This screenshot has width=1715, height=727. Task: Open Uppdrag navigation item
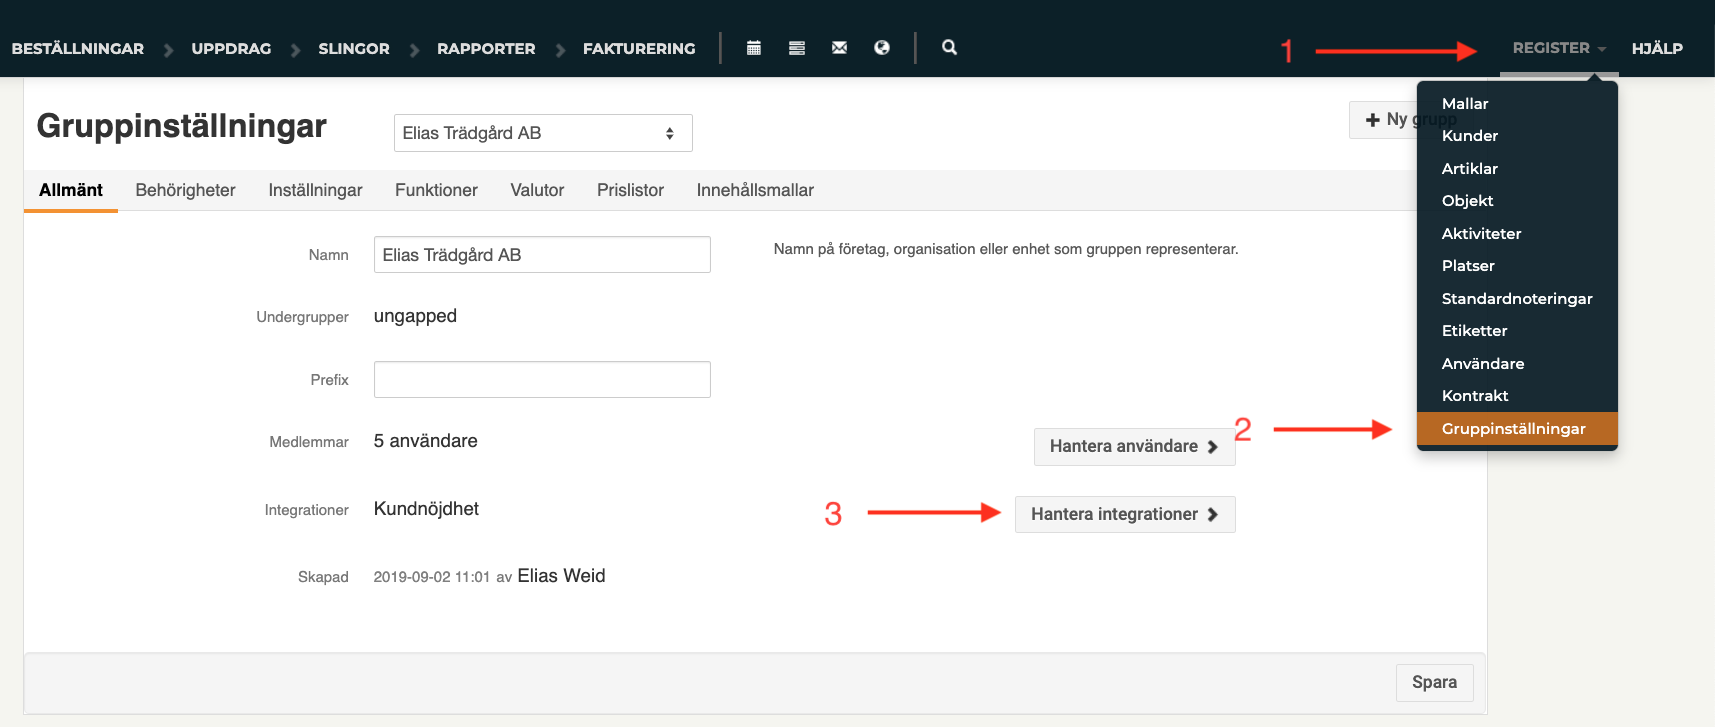click(231, 48)
